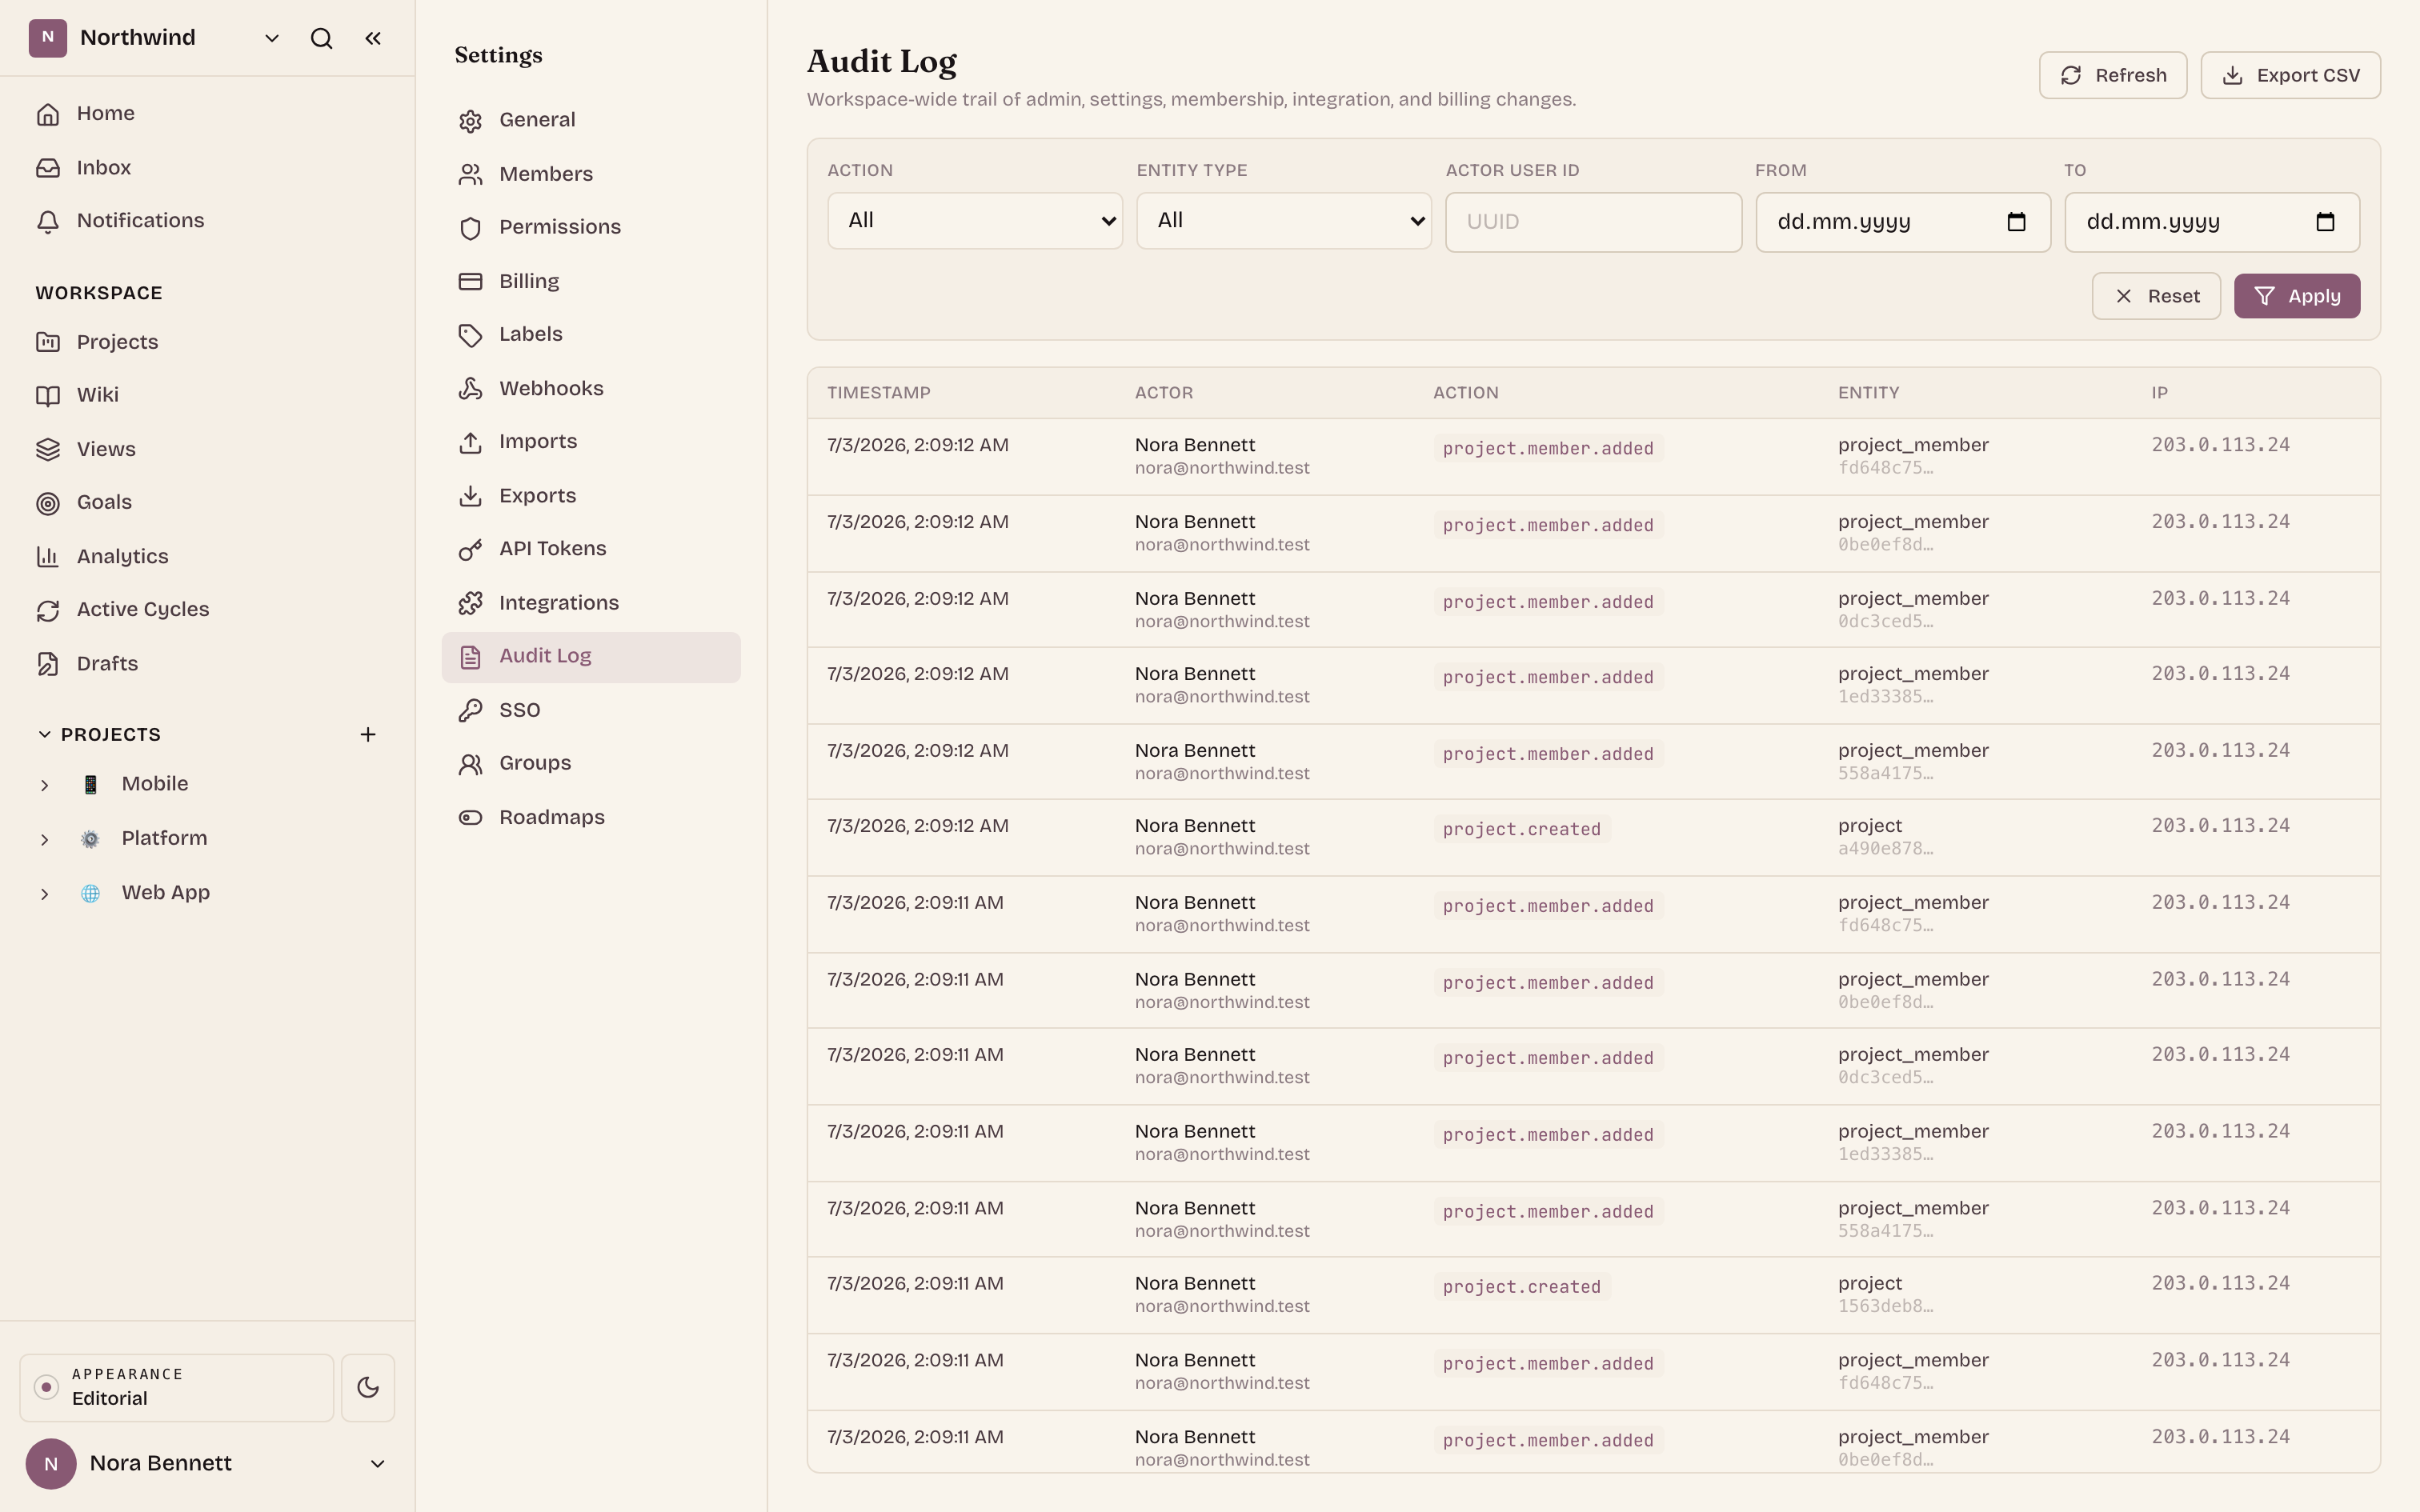
Task: Expand the Mobile project tree
Action: coord(44,785)
